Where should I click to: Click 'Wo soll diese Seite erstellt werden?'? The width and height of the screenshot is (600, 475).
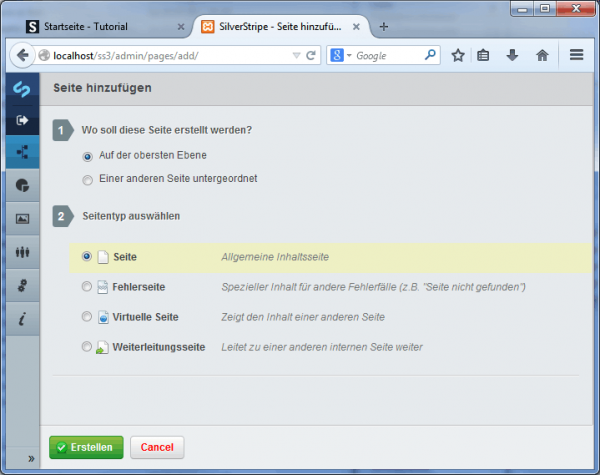tap(166, 130)
